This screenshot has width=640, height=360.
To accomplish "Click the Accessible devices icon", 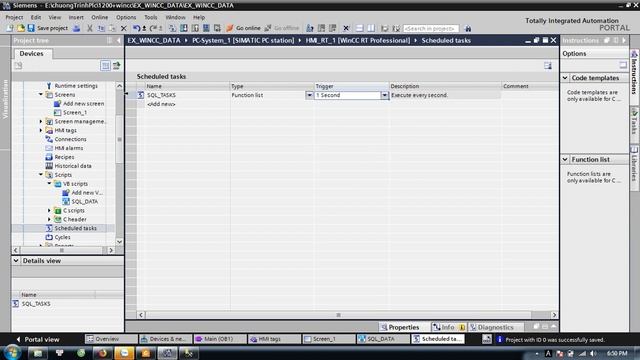I will (310, 28).
